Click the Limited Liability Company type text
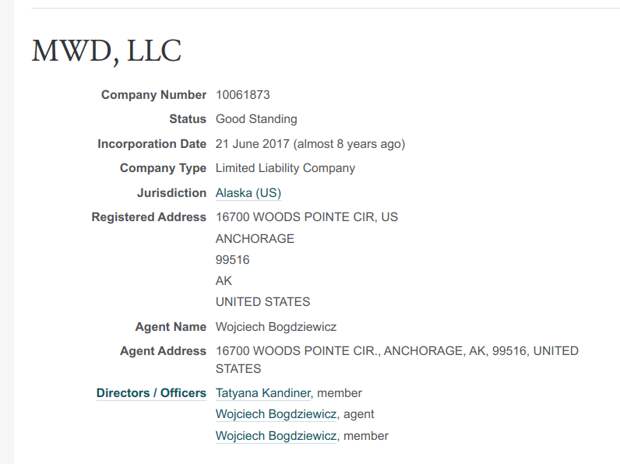The height and width of the screenshot is (464, 620). click(285, 168)
